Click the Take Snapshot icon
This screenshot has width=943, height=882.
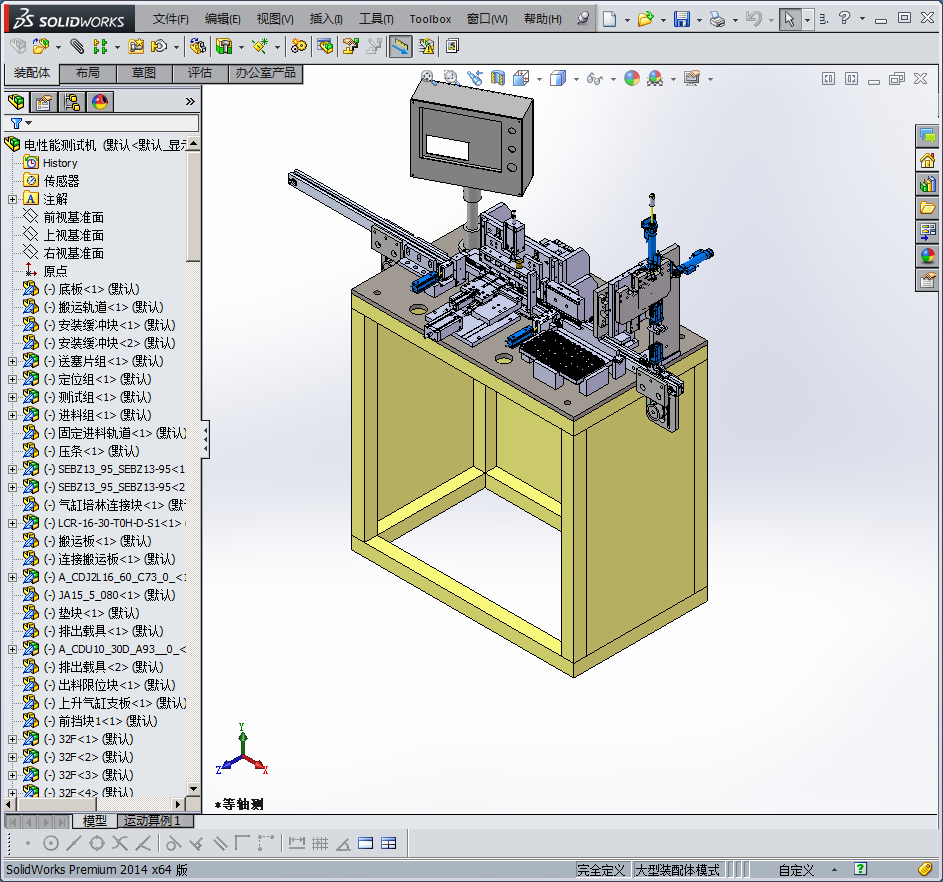[452, 46]
